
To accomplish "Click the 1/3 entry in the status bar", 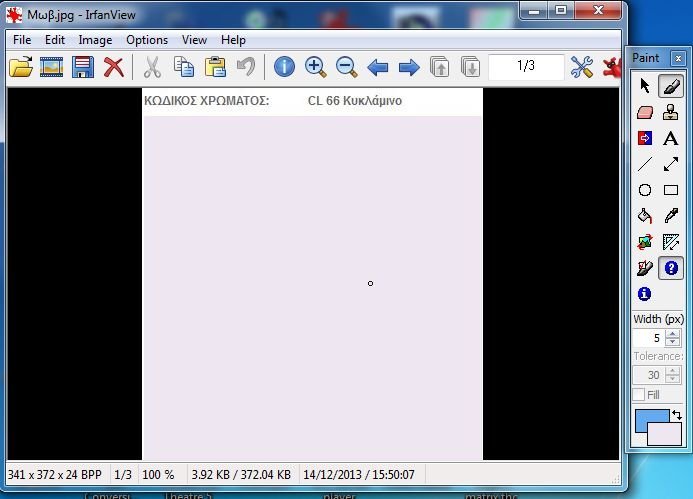I will pyautogui.click(x=123, y=475).
